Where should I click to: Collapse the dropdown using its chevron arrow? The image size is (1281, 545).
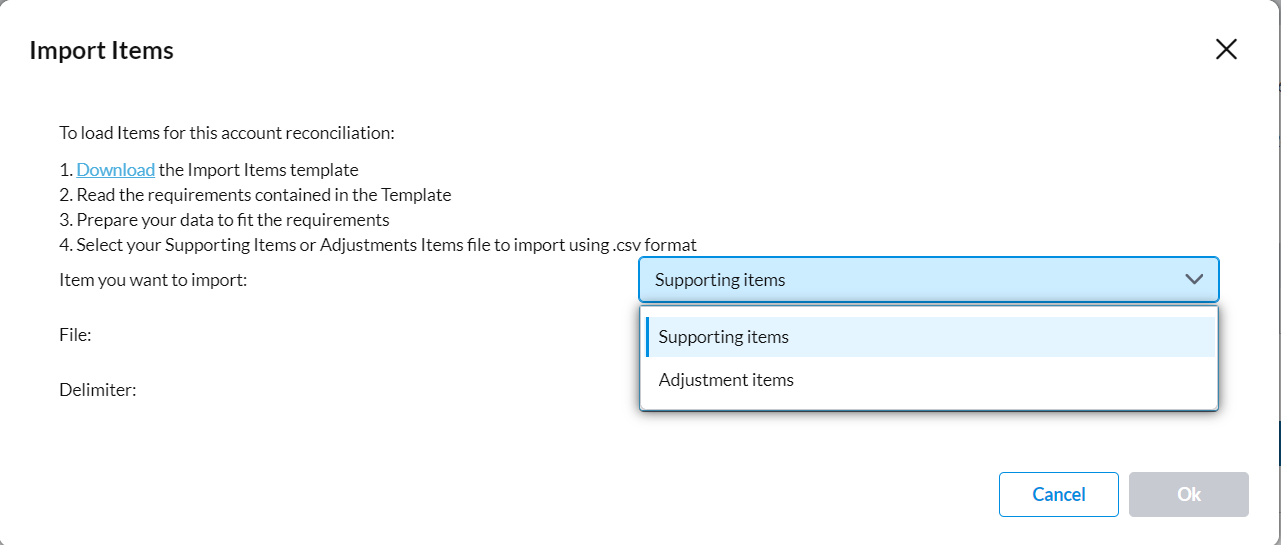pos(1194,280)
